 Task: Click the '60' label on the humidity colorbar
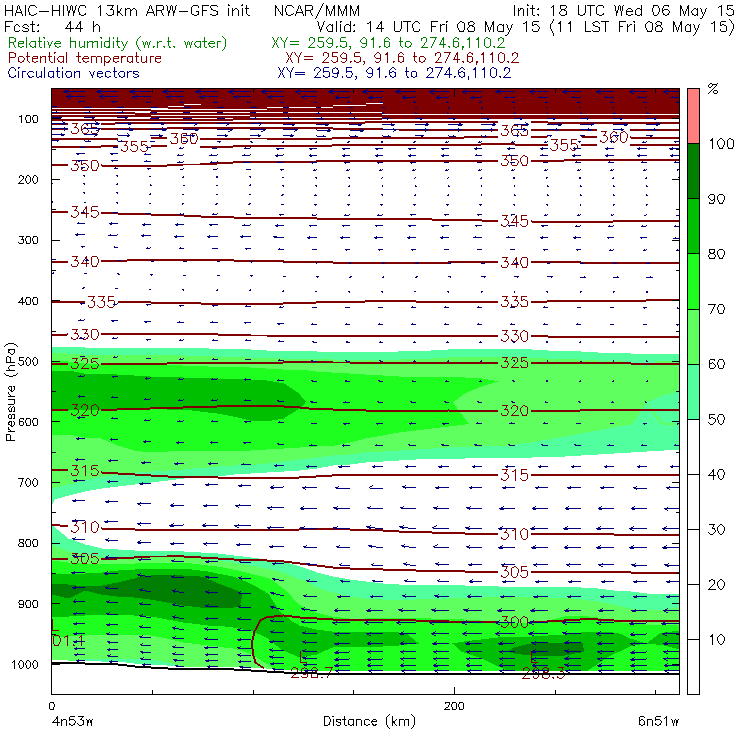click(717, 364)
